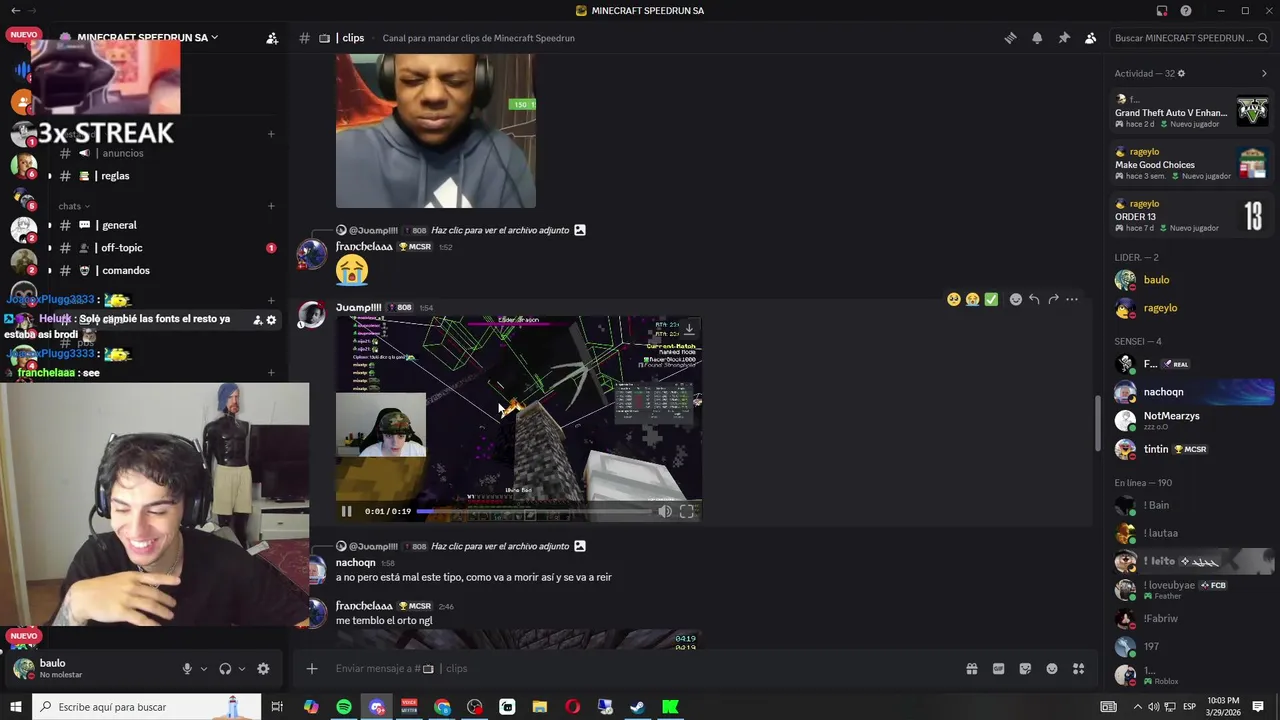The height and width of the screenshot is (720, 1280).
Task: Open franchelaaa username above crying emoji
Action: click(364, 247)
